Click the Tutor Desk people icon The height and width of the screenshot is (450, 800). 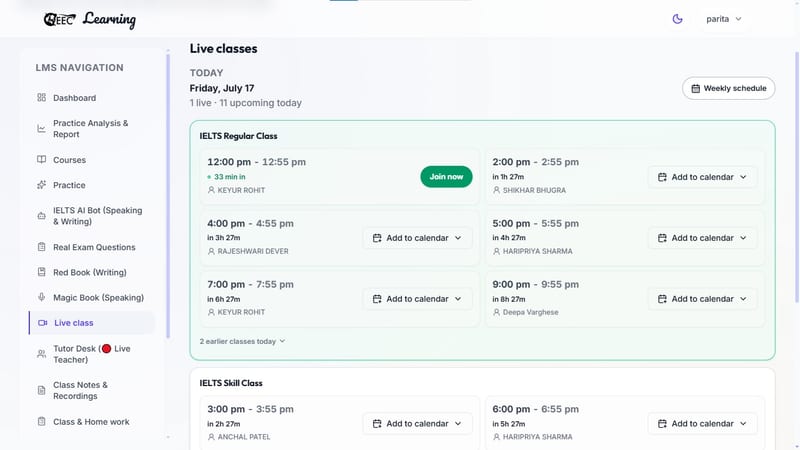(x=41, y=354)
